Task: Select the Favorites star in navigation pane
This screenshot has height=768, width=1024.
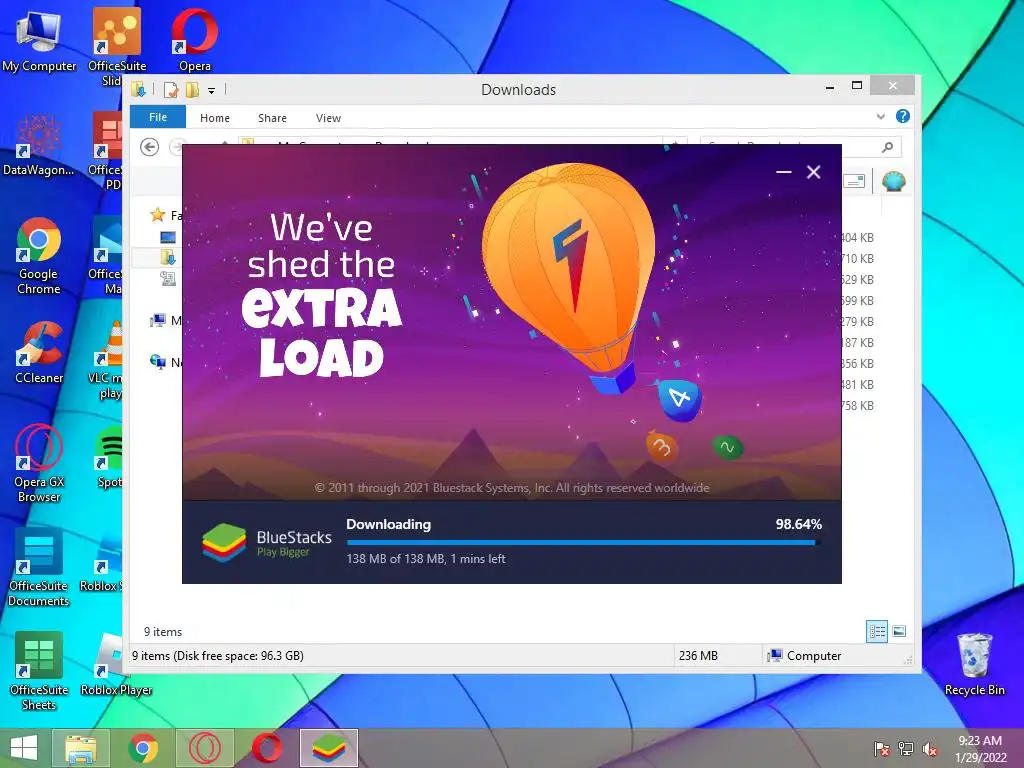Action: (x=157, y=215)
